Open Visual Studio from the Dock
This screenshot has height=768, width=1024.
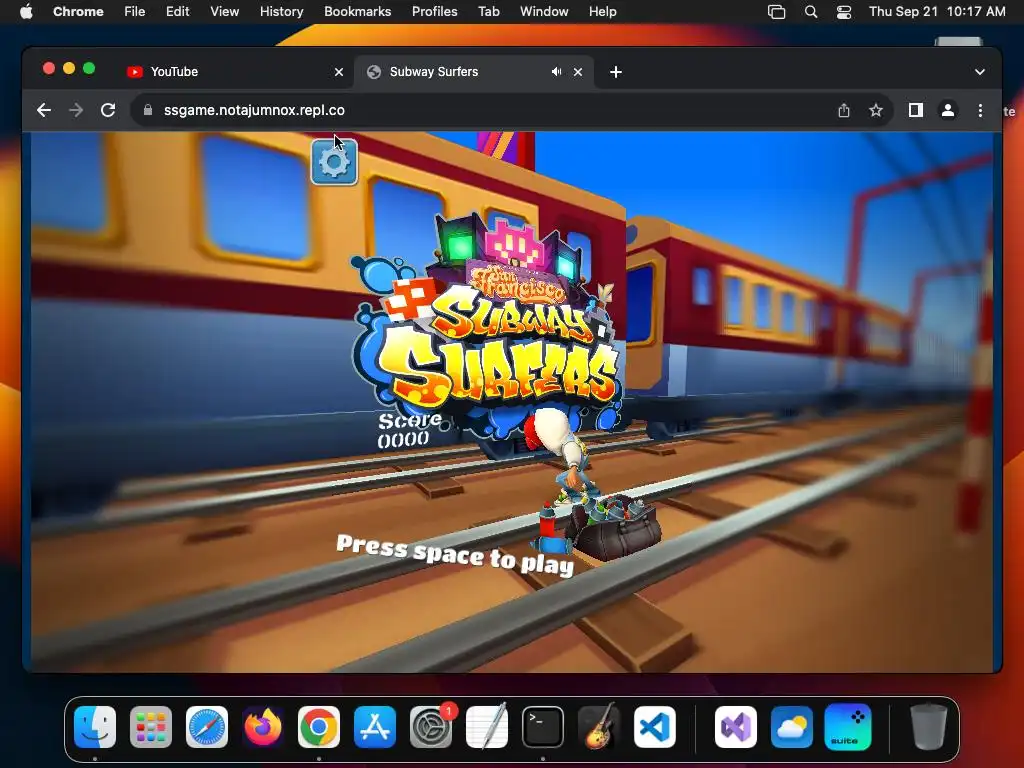click(x=736, y=727)
